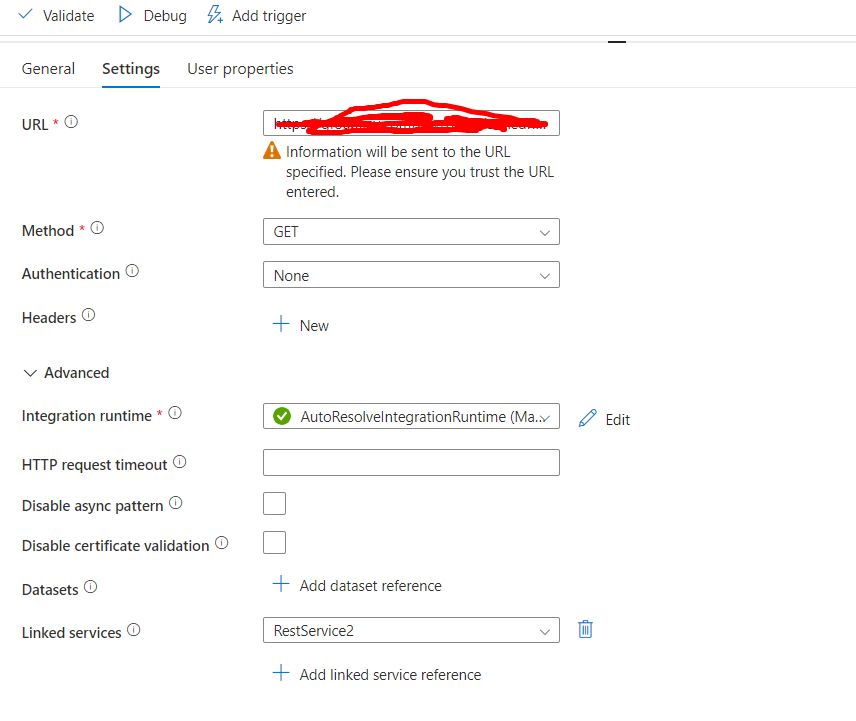The image size is (856, 721).
Task: Click New to add a header
Action: 314,326
